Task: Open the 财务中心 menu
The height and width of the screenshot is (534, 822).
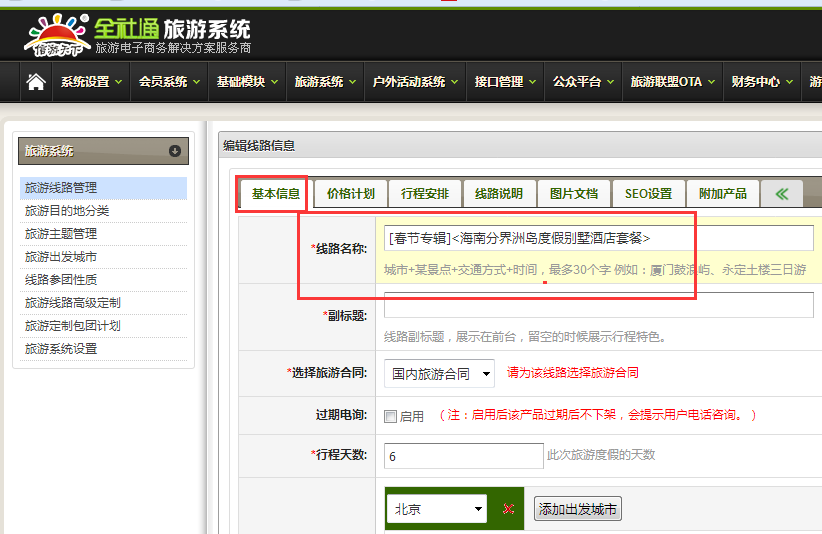Action: click(x=761, y=82)
